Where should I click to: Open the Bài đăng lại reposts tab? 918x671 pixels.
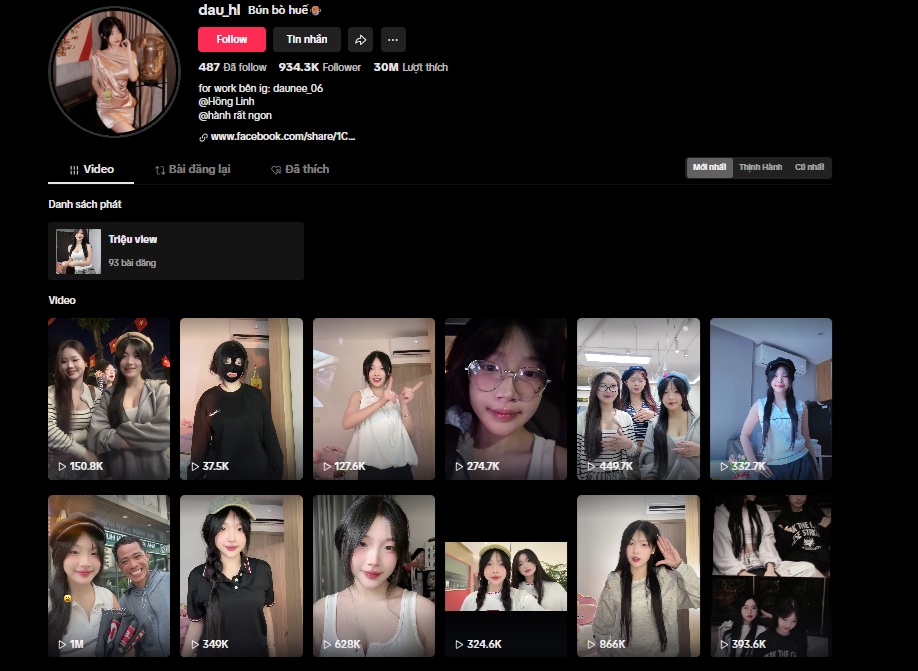click(192, 169)
